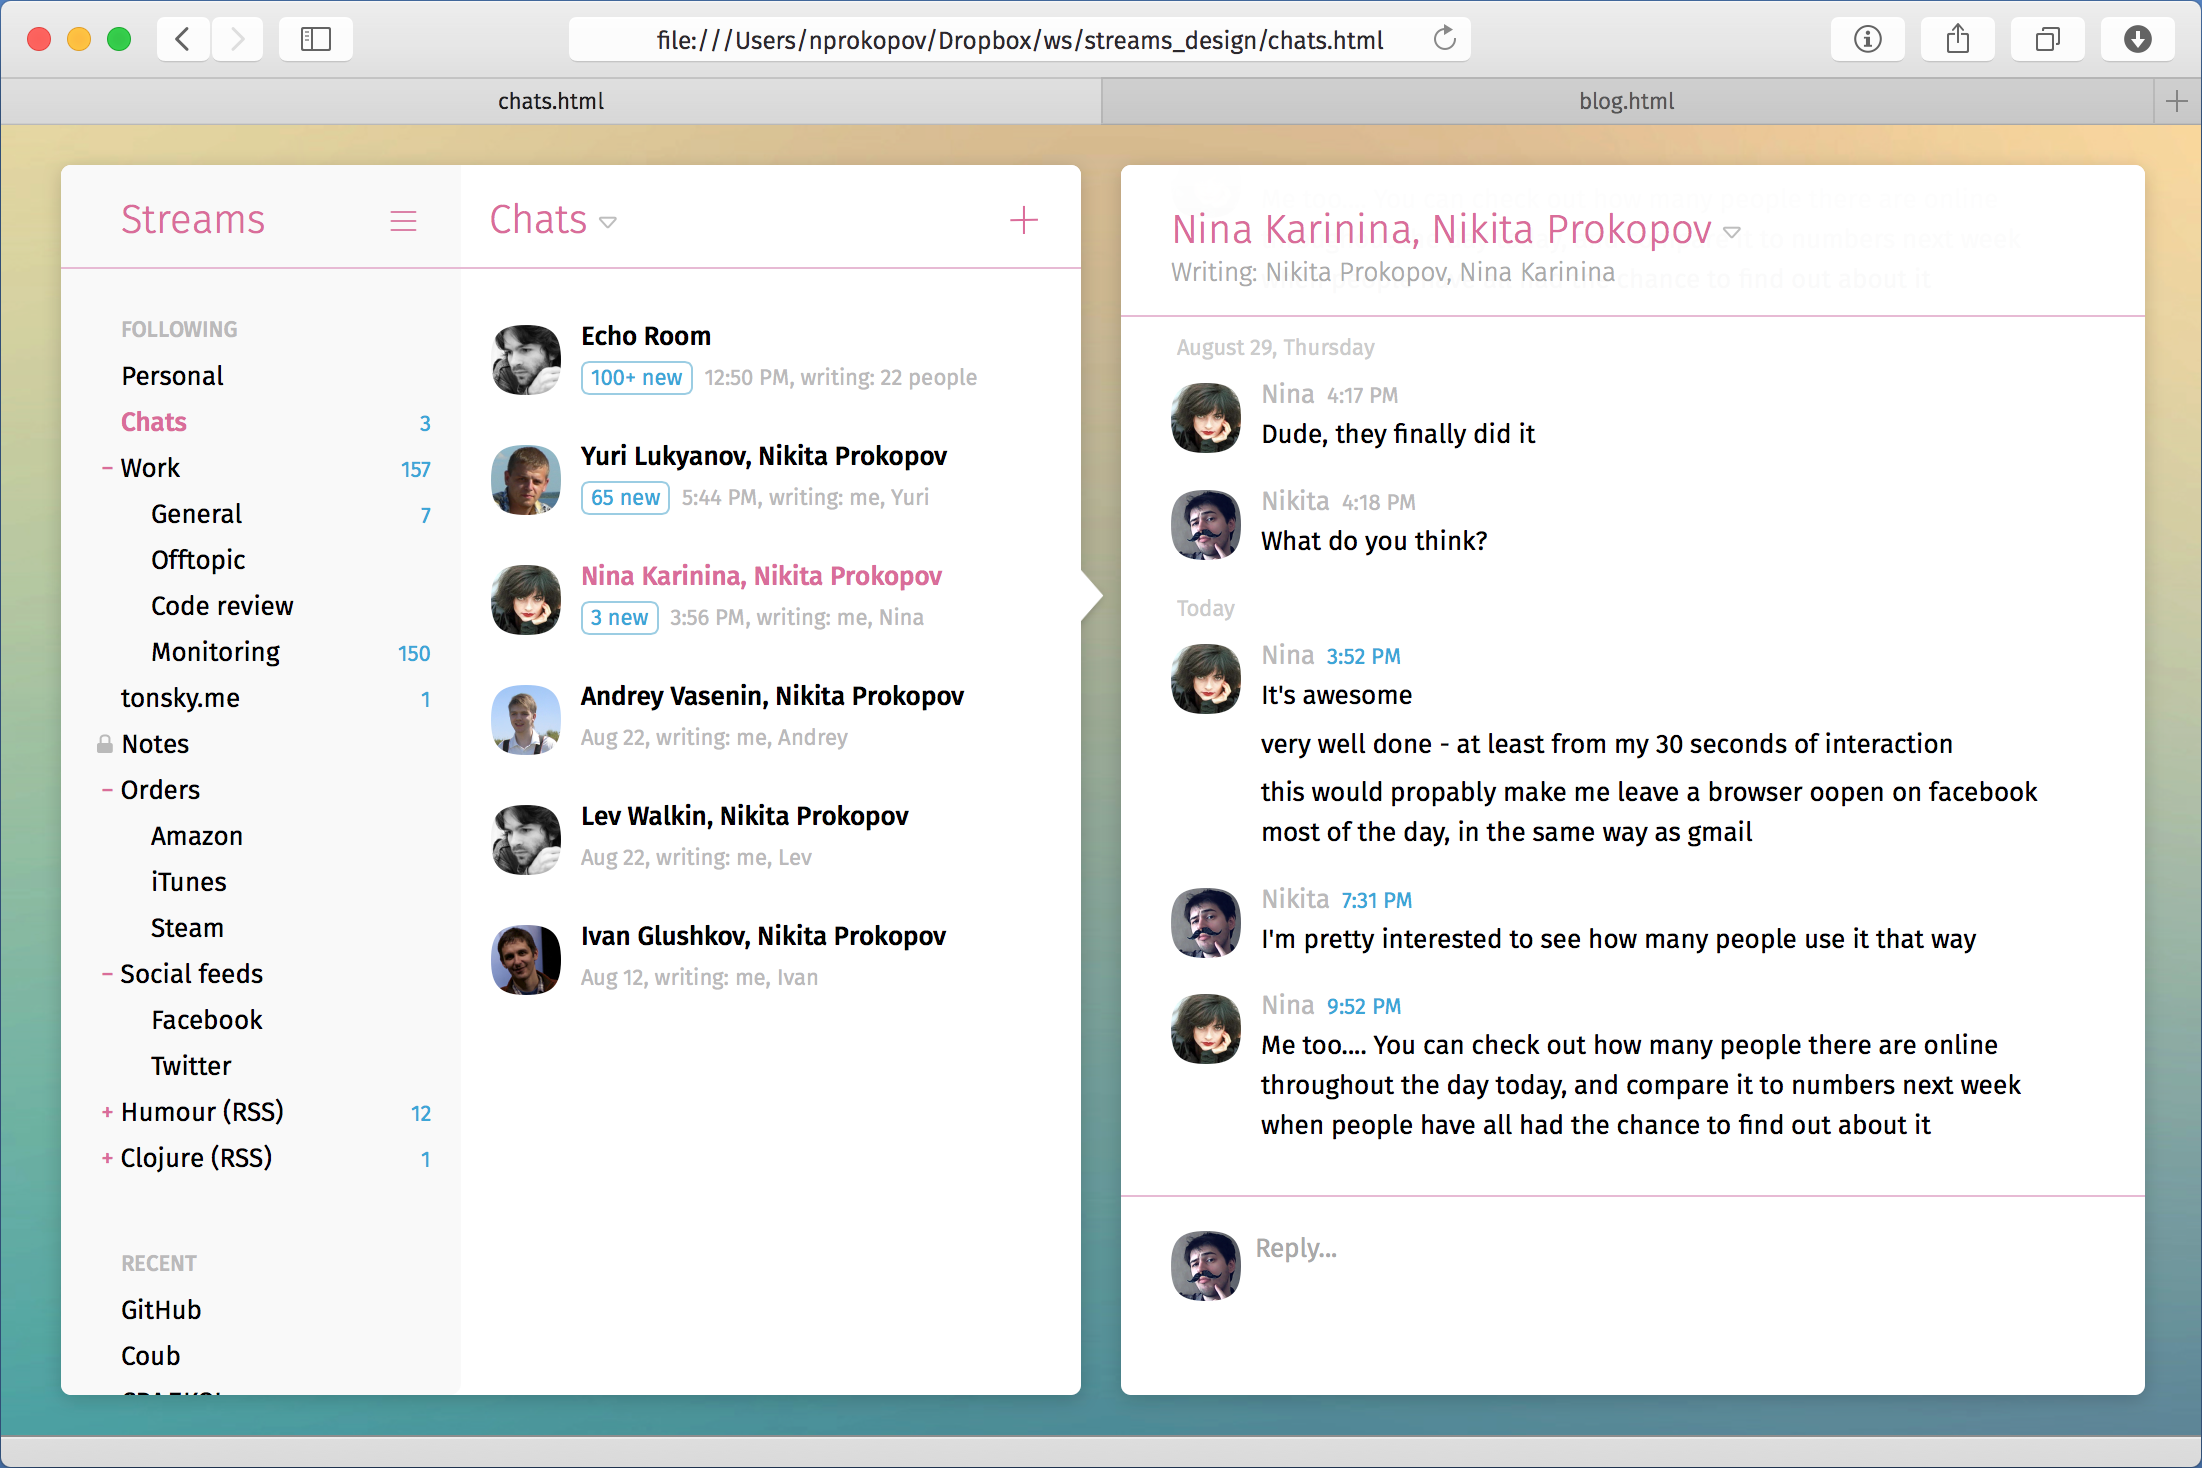This screenshot has width=2202, height=1468.
Task: Click the Safari sidebar toggle icon
Action: point(316,40)
